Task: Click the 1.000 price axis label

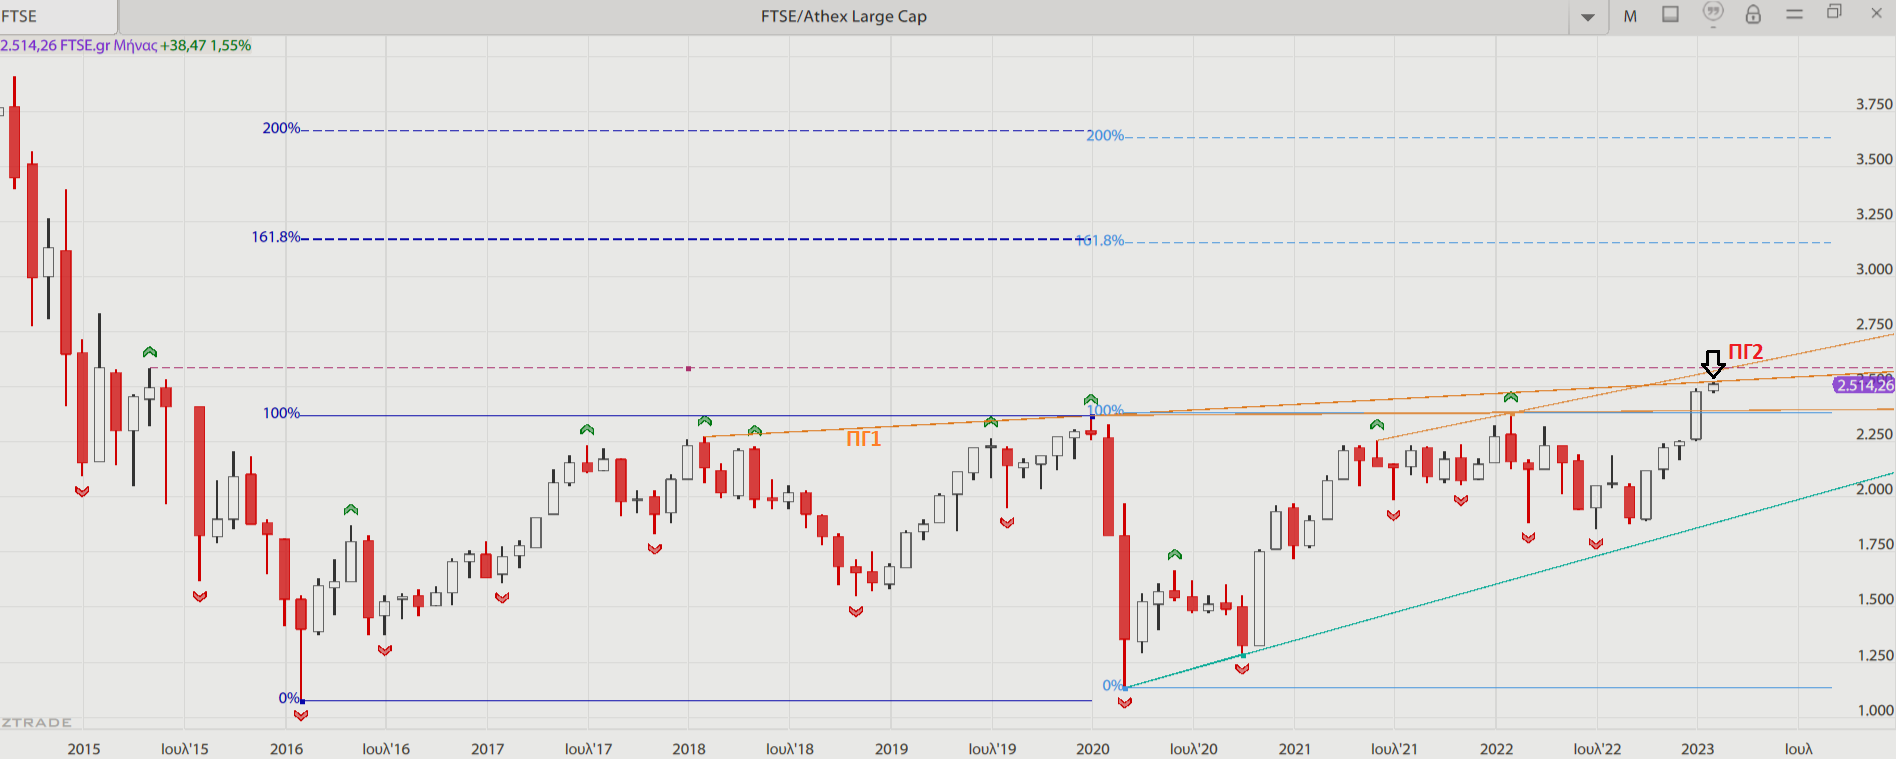Action: [1874, 710]
